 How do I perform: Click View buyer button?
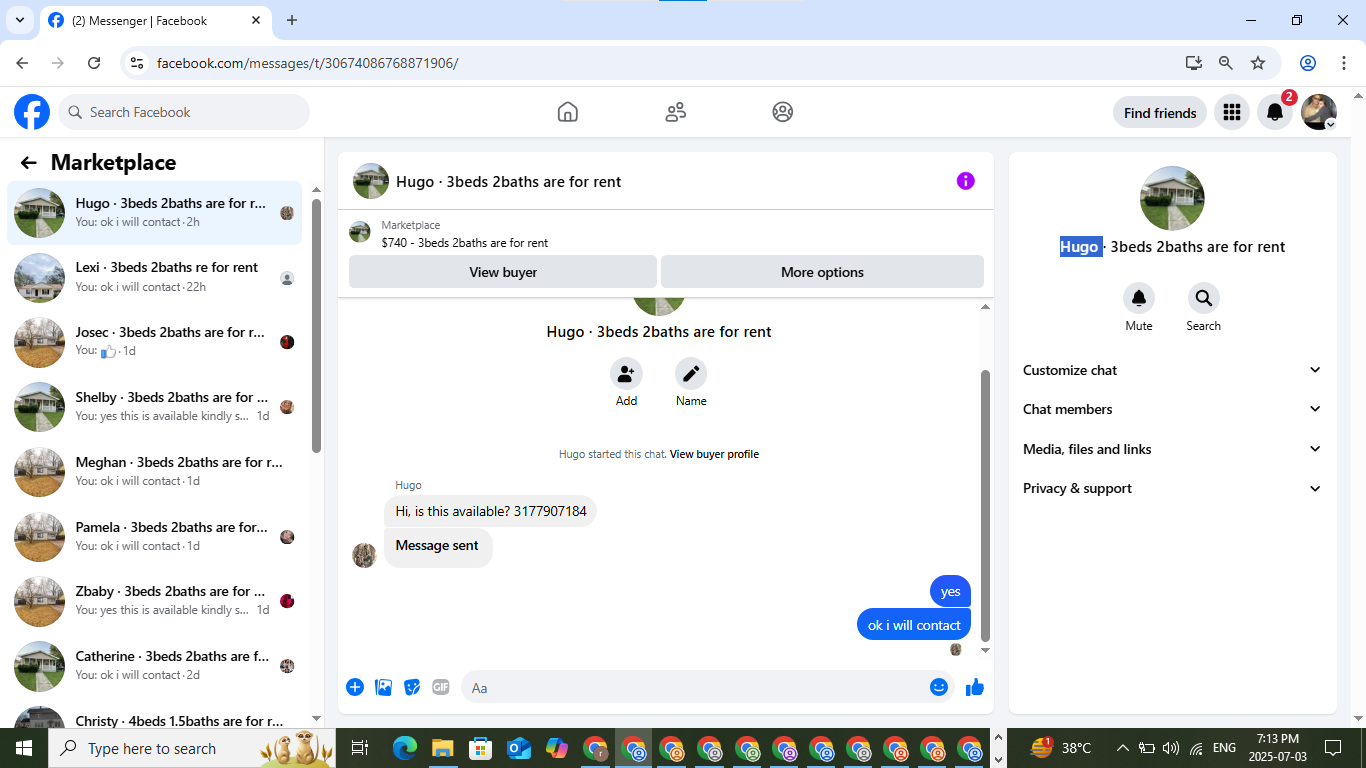pos(503,272)
